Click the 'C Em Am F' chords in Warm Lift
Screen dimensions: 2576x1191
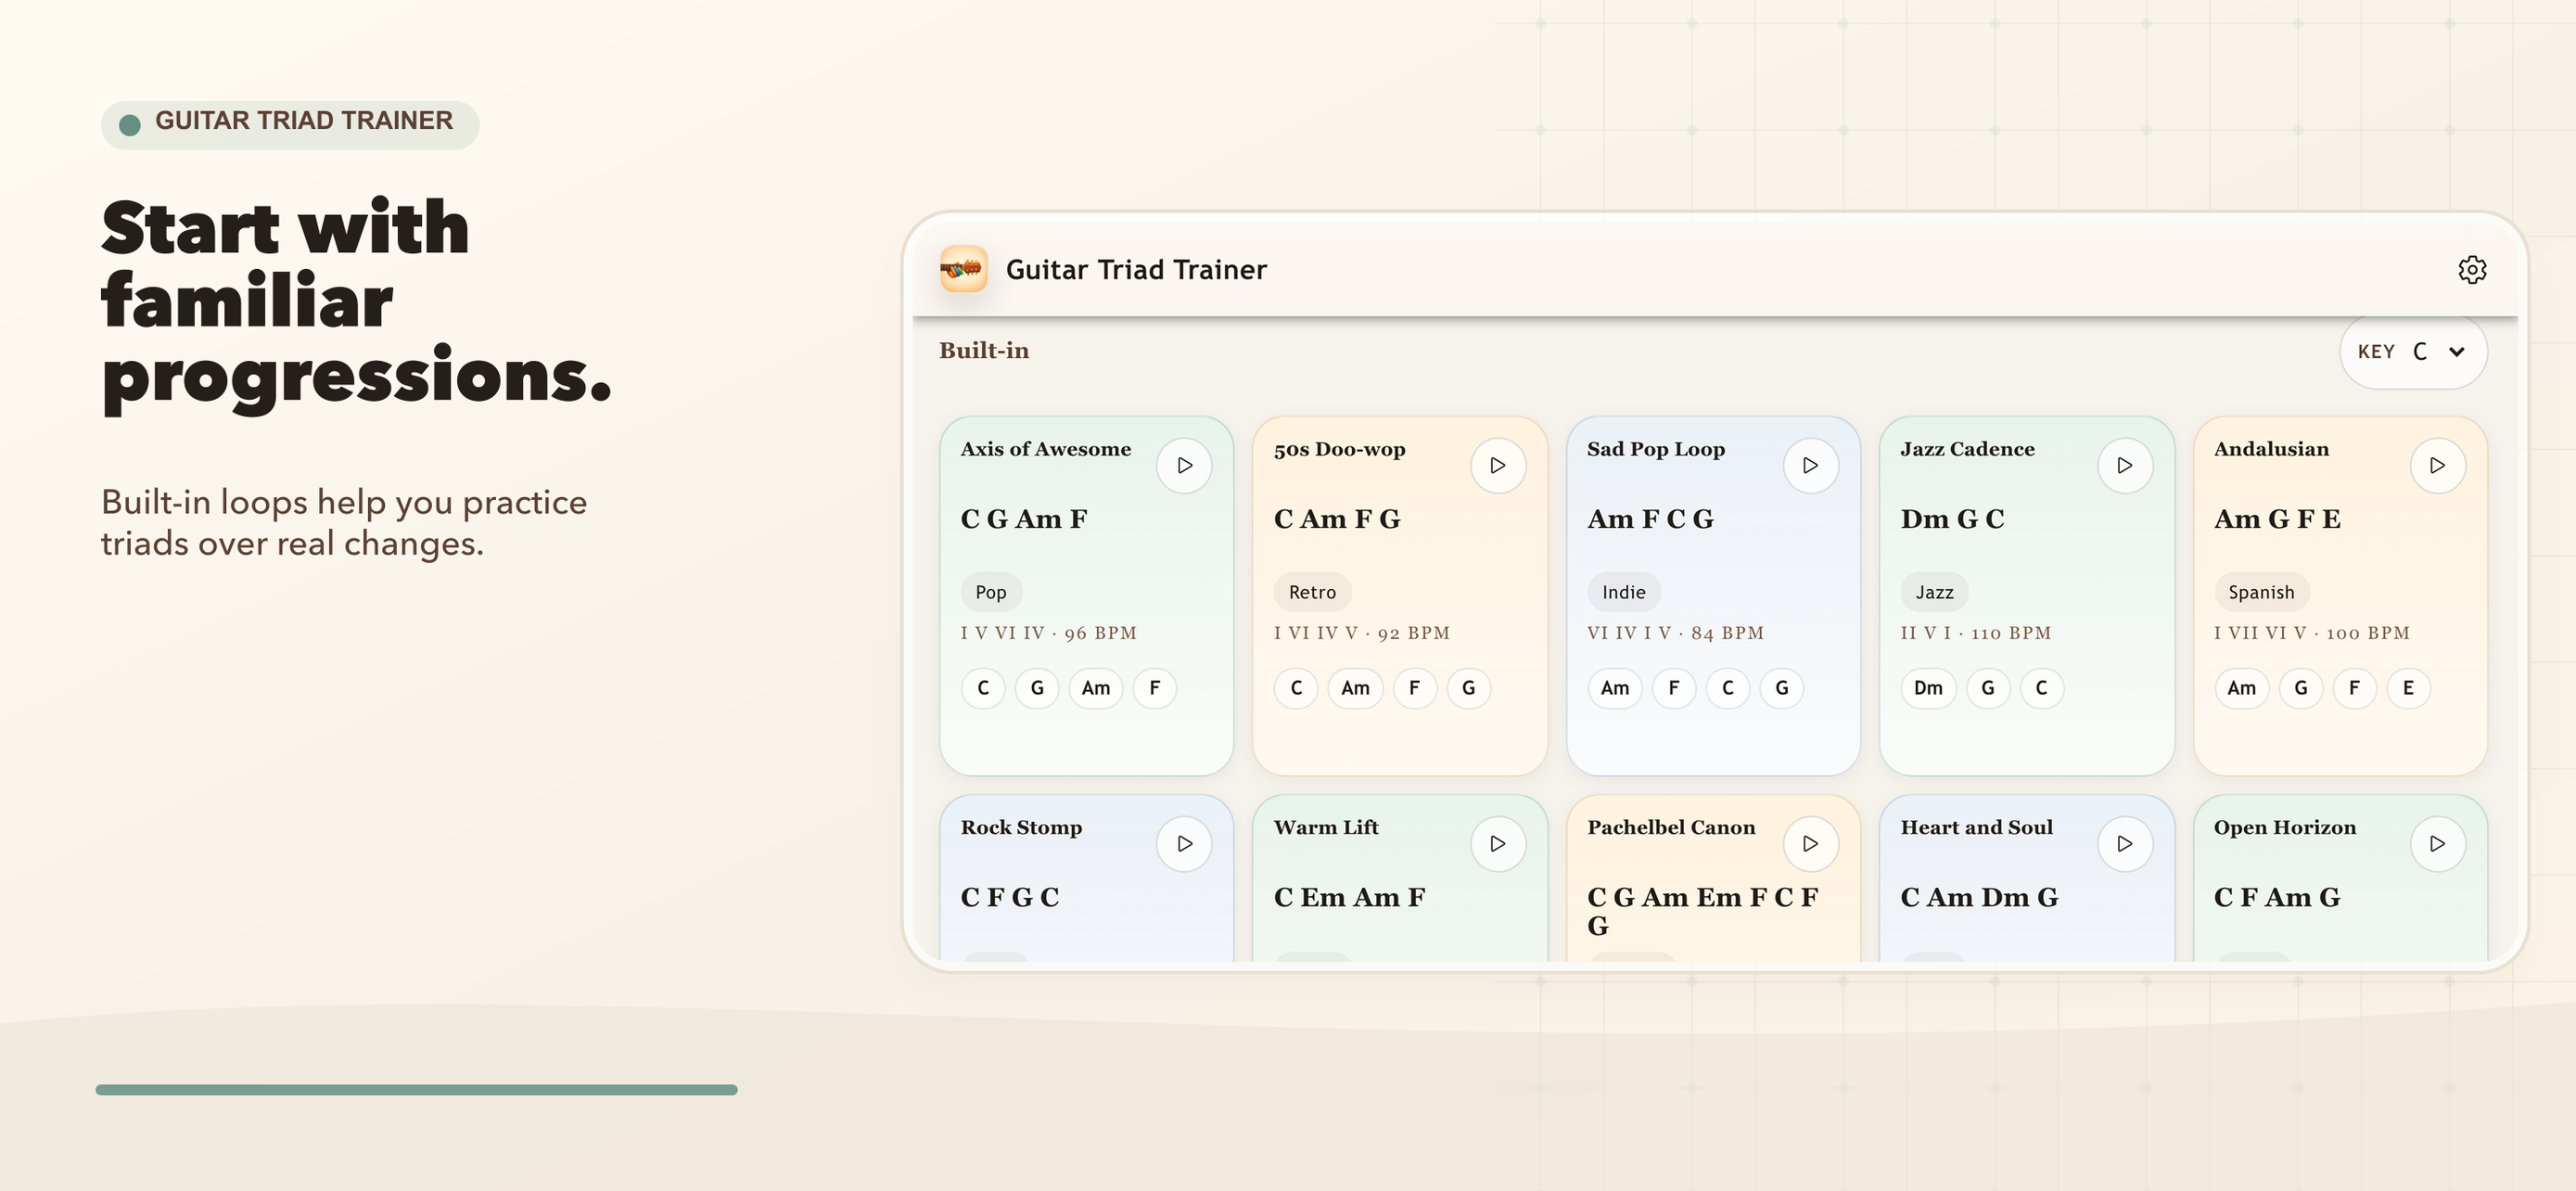click(1349, 897)
